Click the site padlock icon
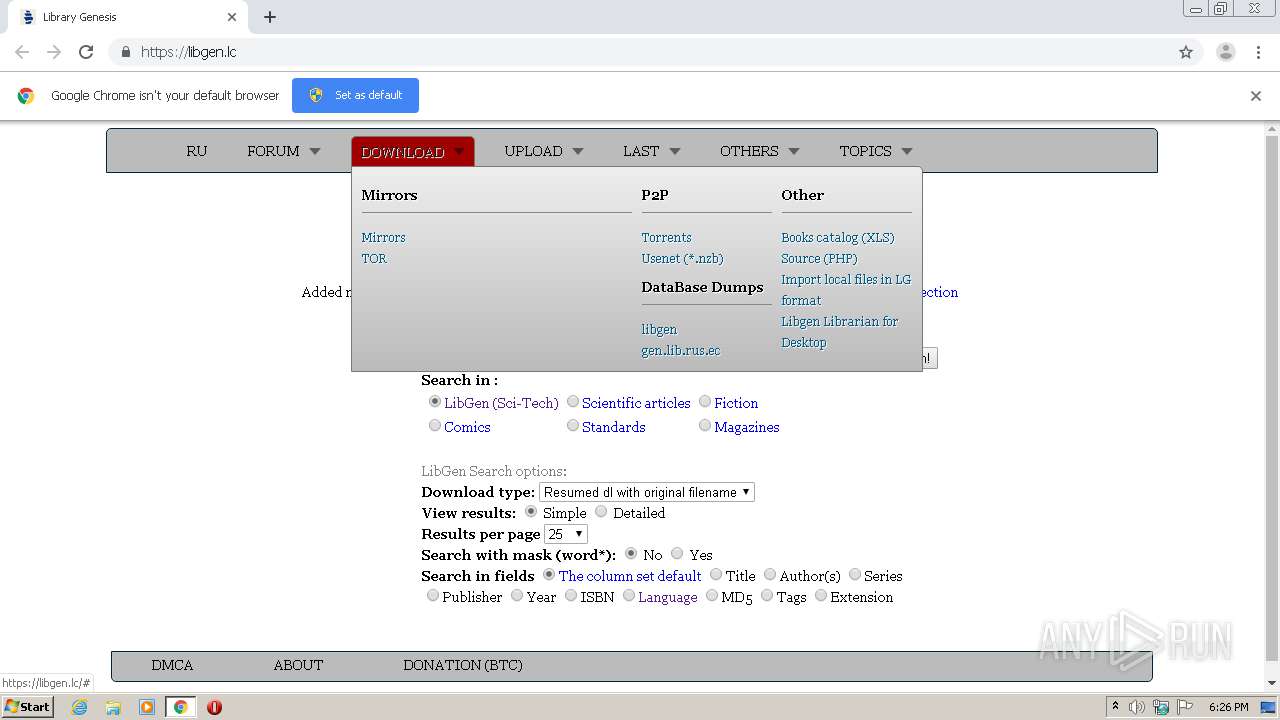 tap(125, 52)
